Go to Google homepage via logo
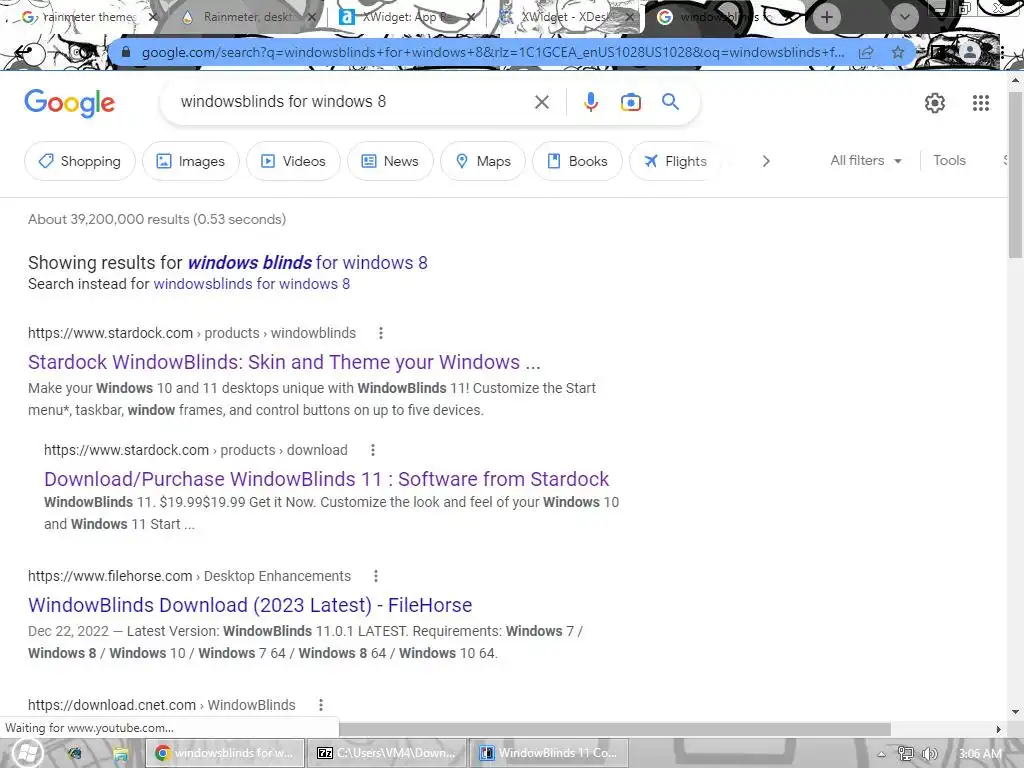1024x768 pixels. 69,103
